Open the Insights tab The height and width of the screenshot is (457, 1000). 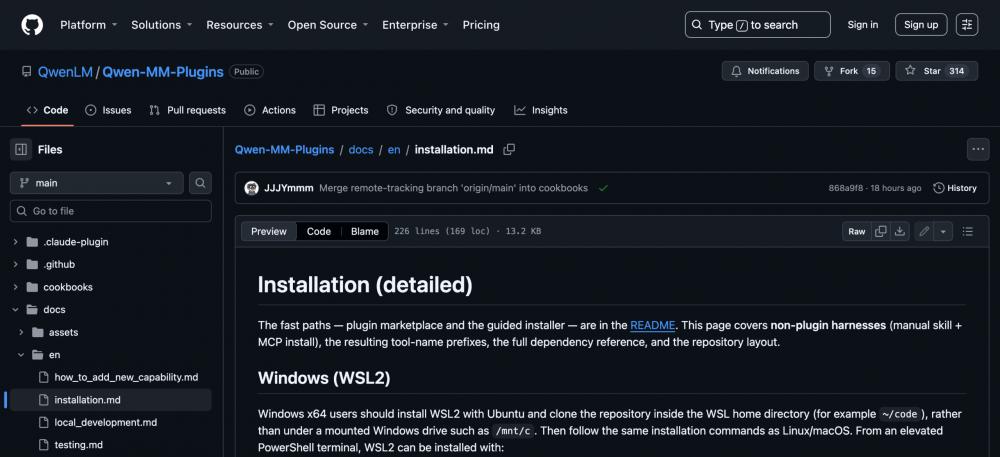pyautogui.click(x=541, y=110)
